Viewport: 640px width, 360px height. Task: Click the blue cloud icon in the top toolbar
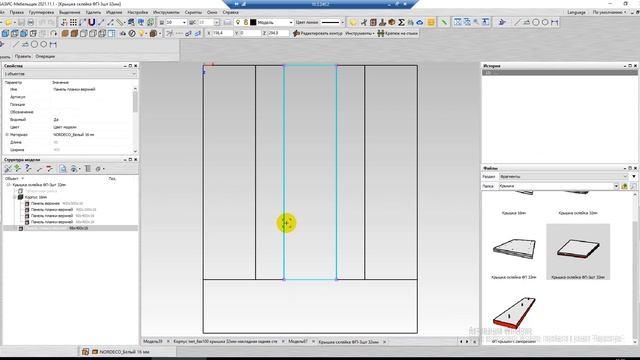pyautogui.click(x=420, y=22)
